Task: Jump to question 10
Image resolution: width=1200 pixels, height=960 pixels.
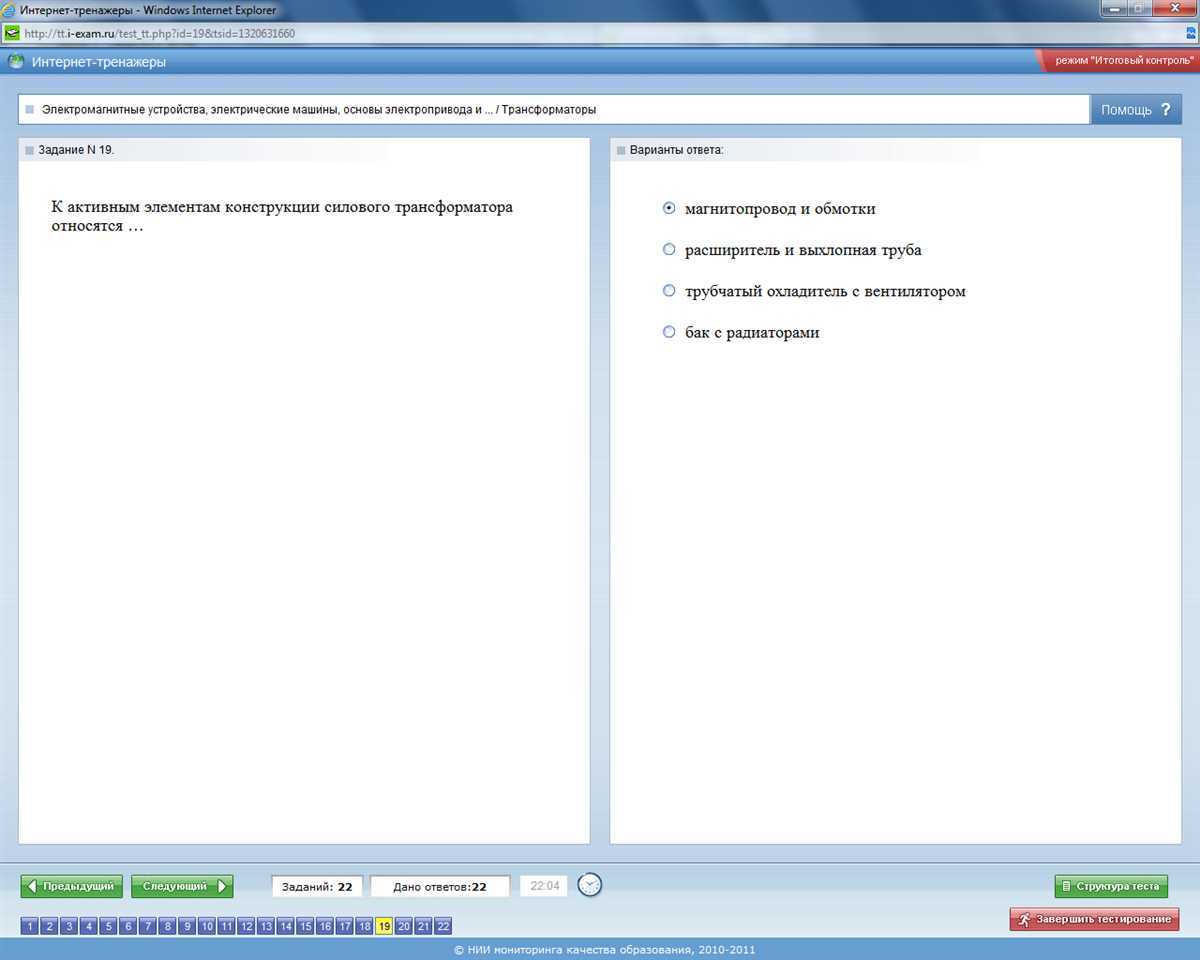Action: coord(207,926)
